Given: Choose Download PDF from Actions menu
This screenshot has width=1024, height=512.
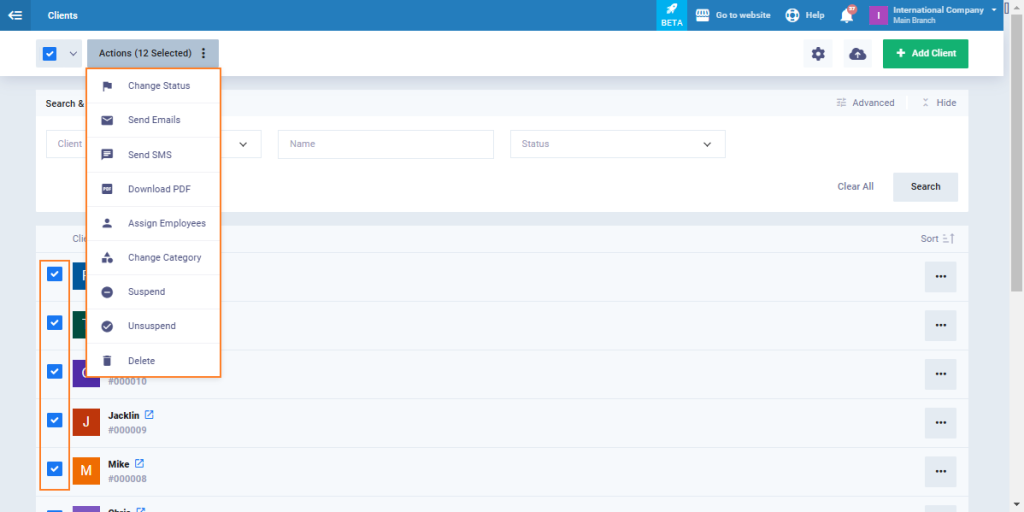Looking at the screenshot, I should pos(153,189).
